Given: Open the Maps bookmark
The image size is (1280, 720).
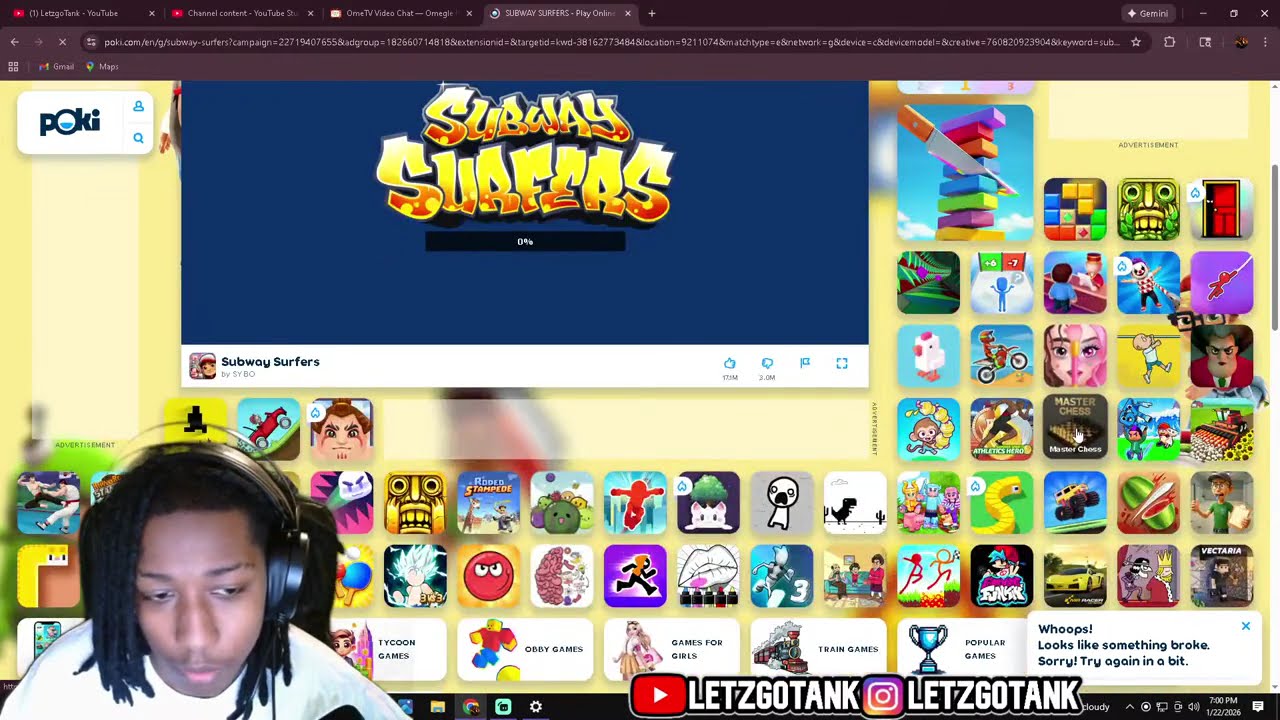Looking at the screenshot, I should (102, 66).
